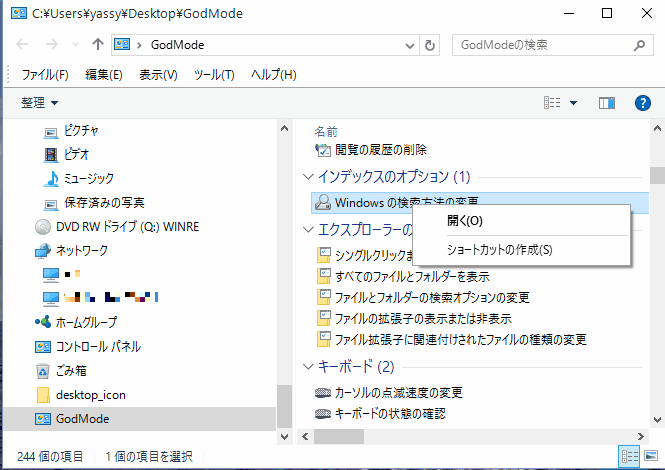Collapse the キーボード (2) group

point(308,366)
